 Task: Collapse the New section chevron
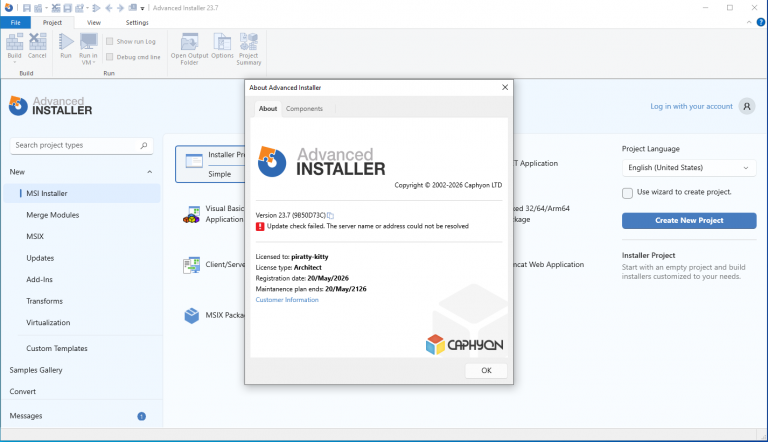click(x=149, y=172)
